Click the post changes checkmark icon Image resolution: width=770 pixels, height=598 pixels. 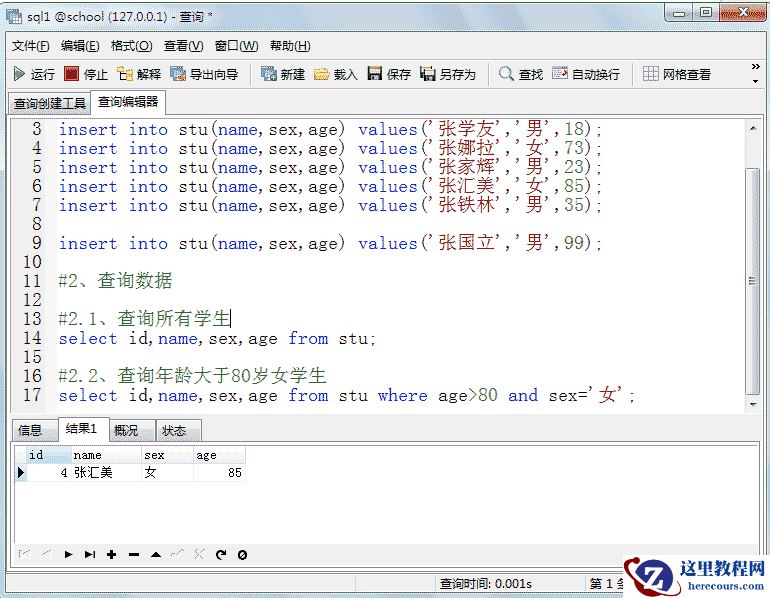point(177,554)
